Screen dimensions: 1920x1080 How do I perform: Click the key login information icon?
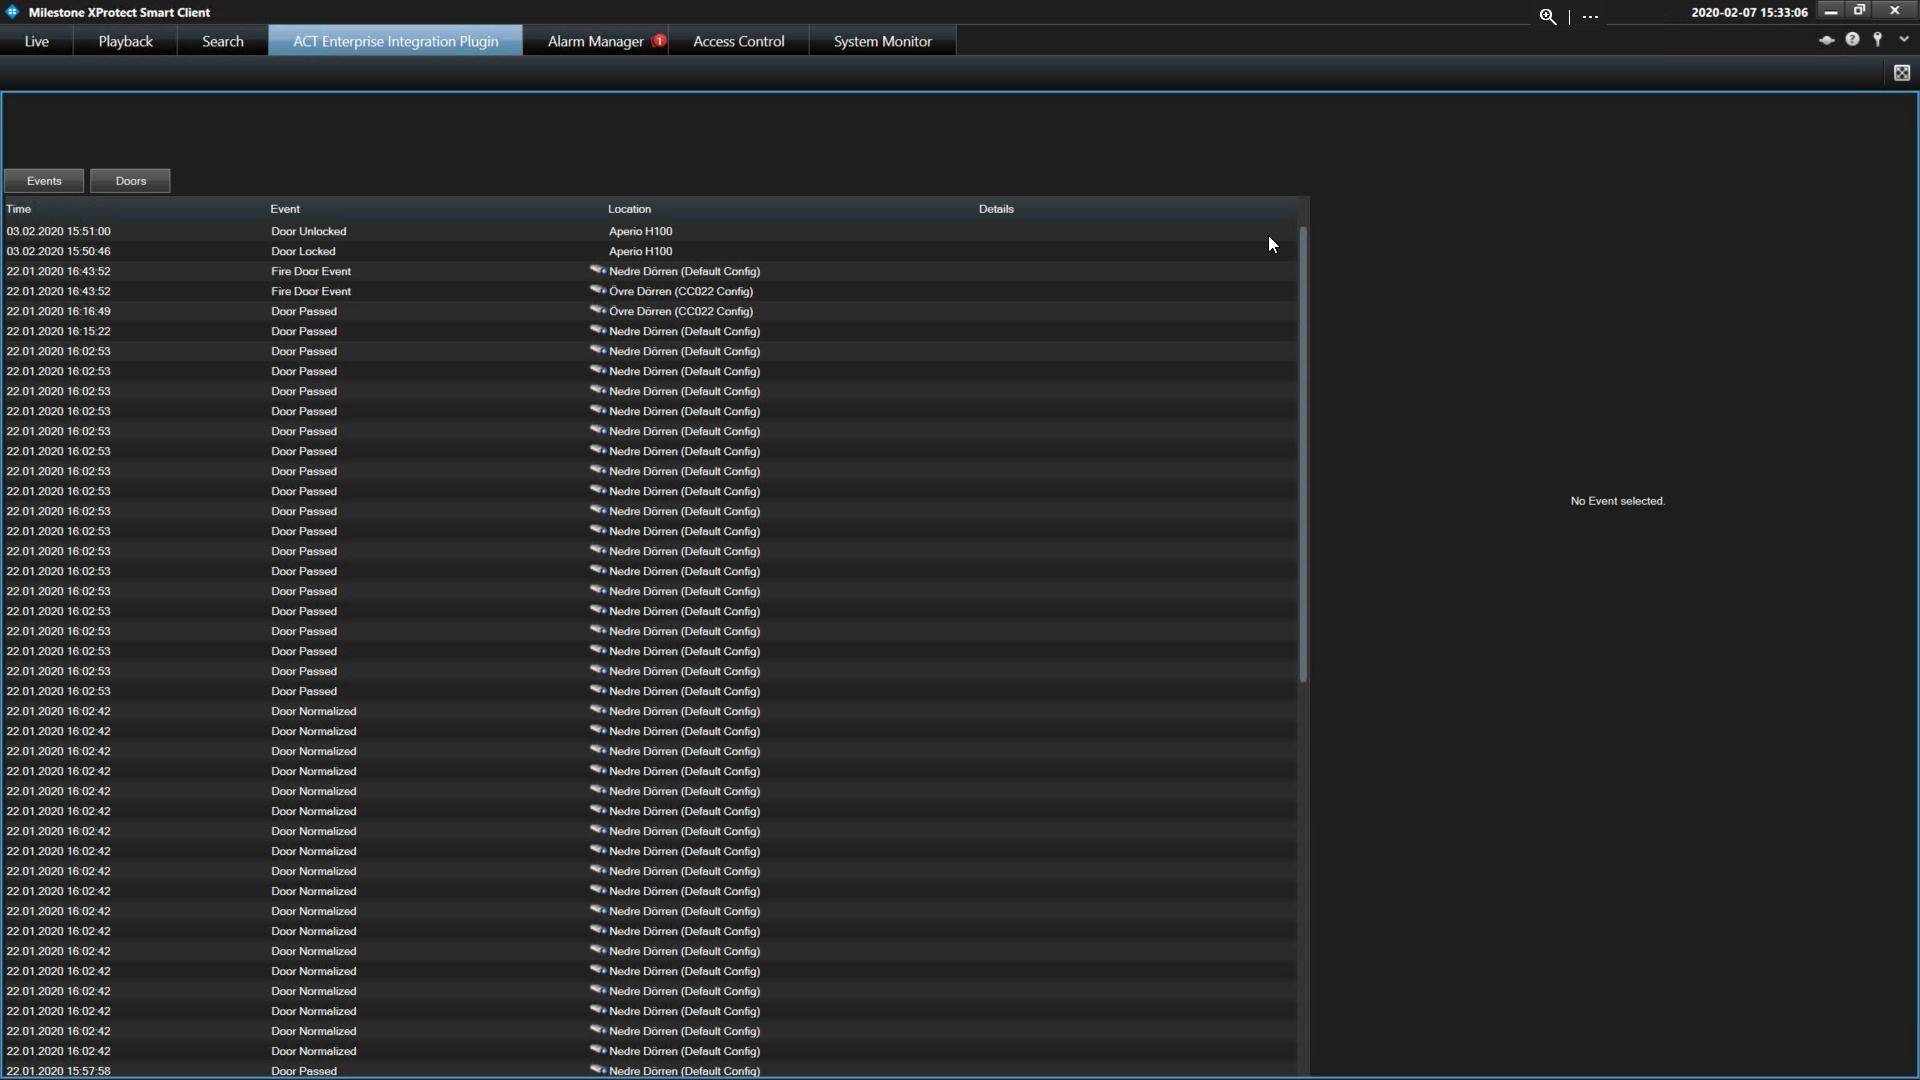(1878, 39)
